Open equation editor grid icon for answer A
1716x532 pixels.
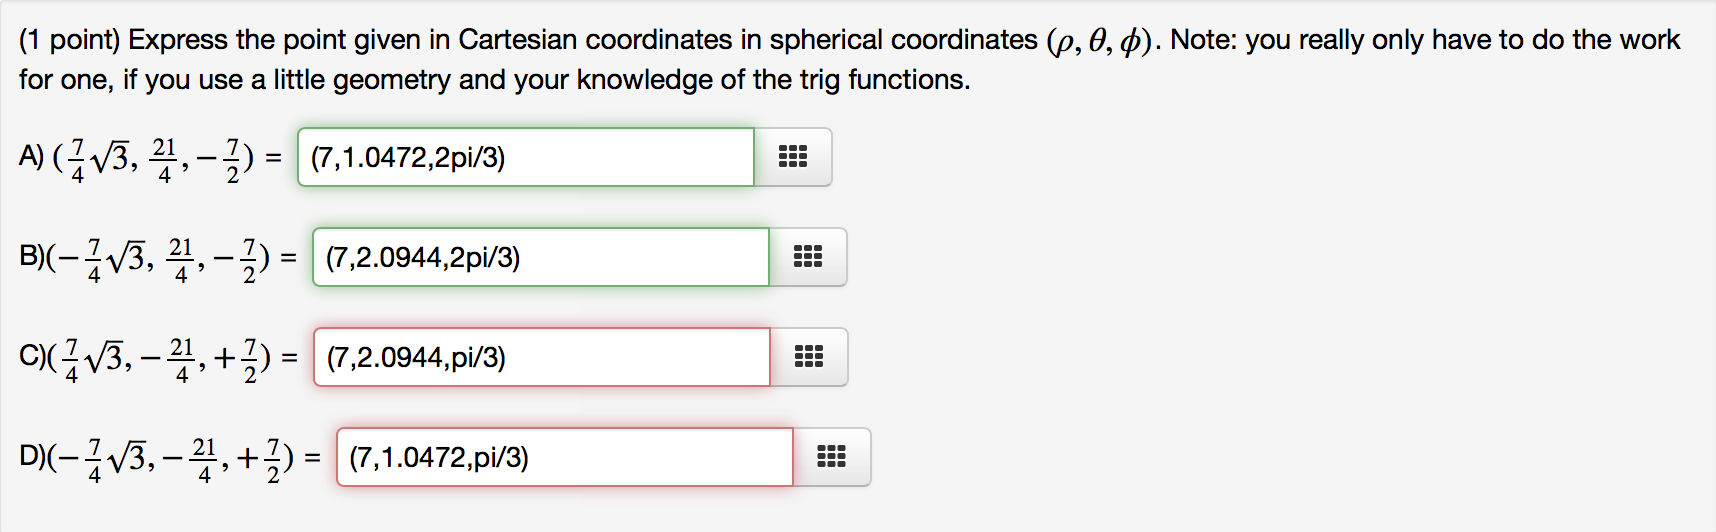coord(793,157)
